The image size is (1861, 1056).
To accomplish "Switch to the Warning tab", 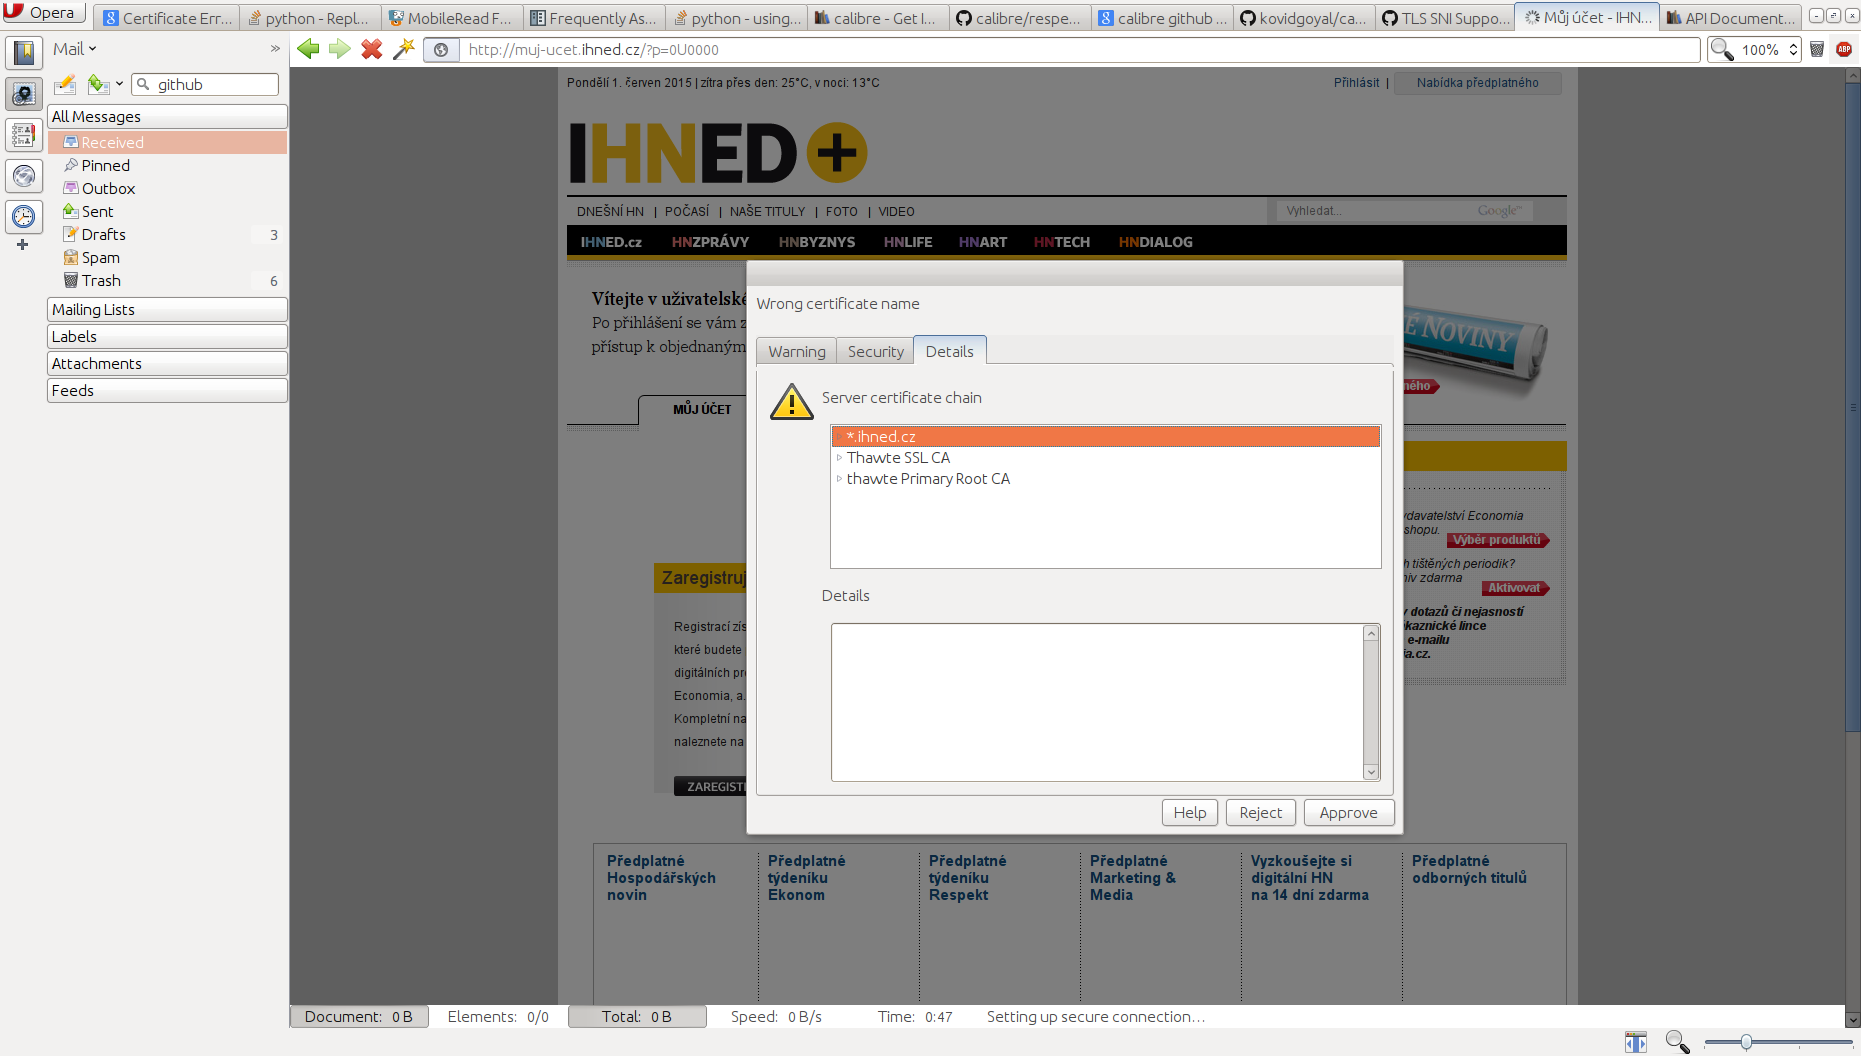I will [797, 352].
